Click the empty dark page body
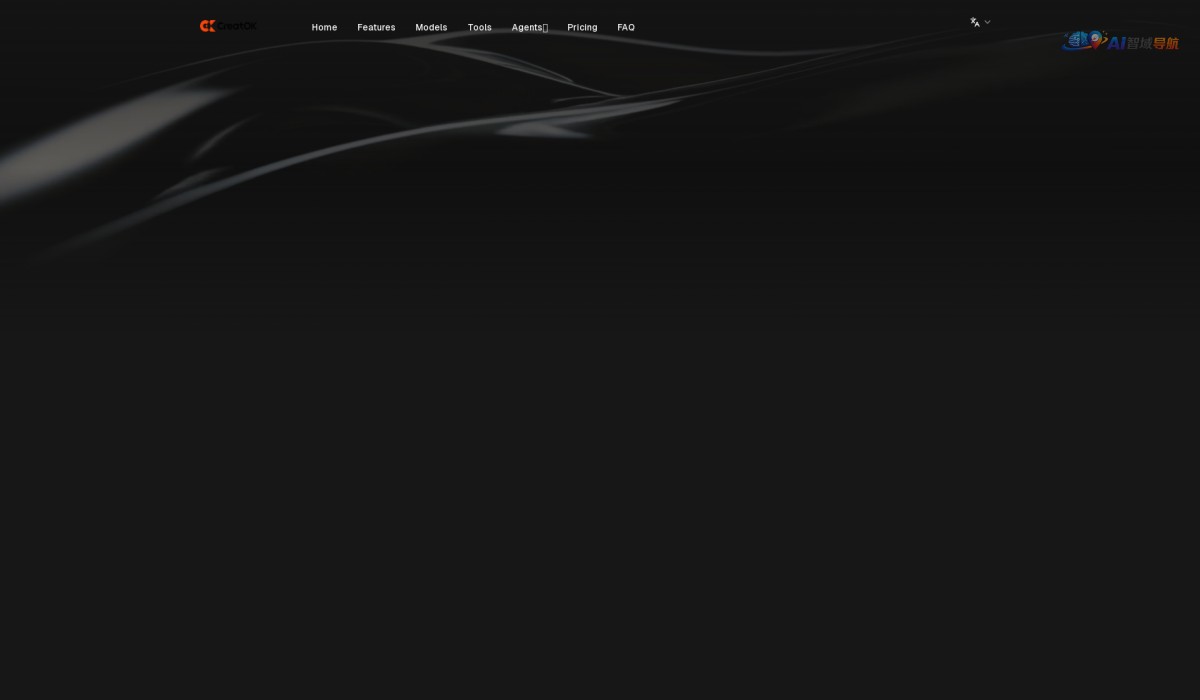1200x700 pixels. pos(600,450)
